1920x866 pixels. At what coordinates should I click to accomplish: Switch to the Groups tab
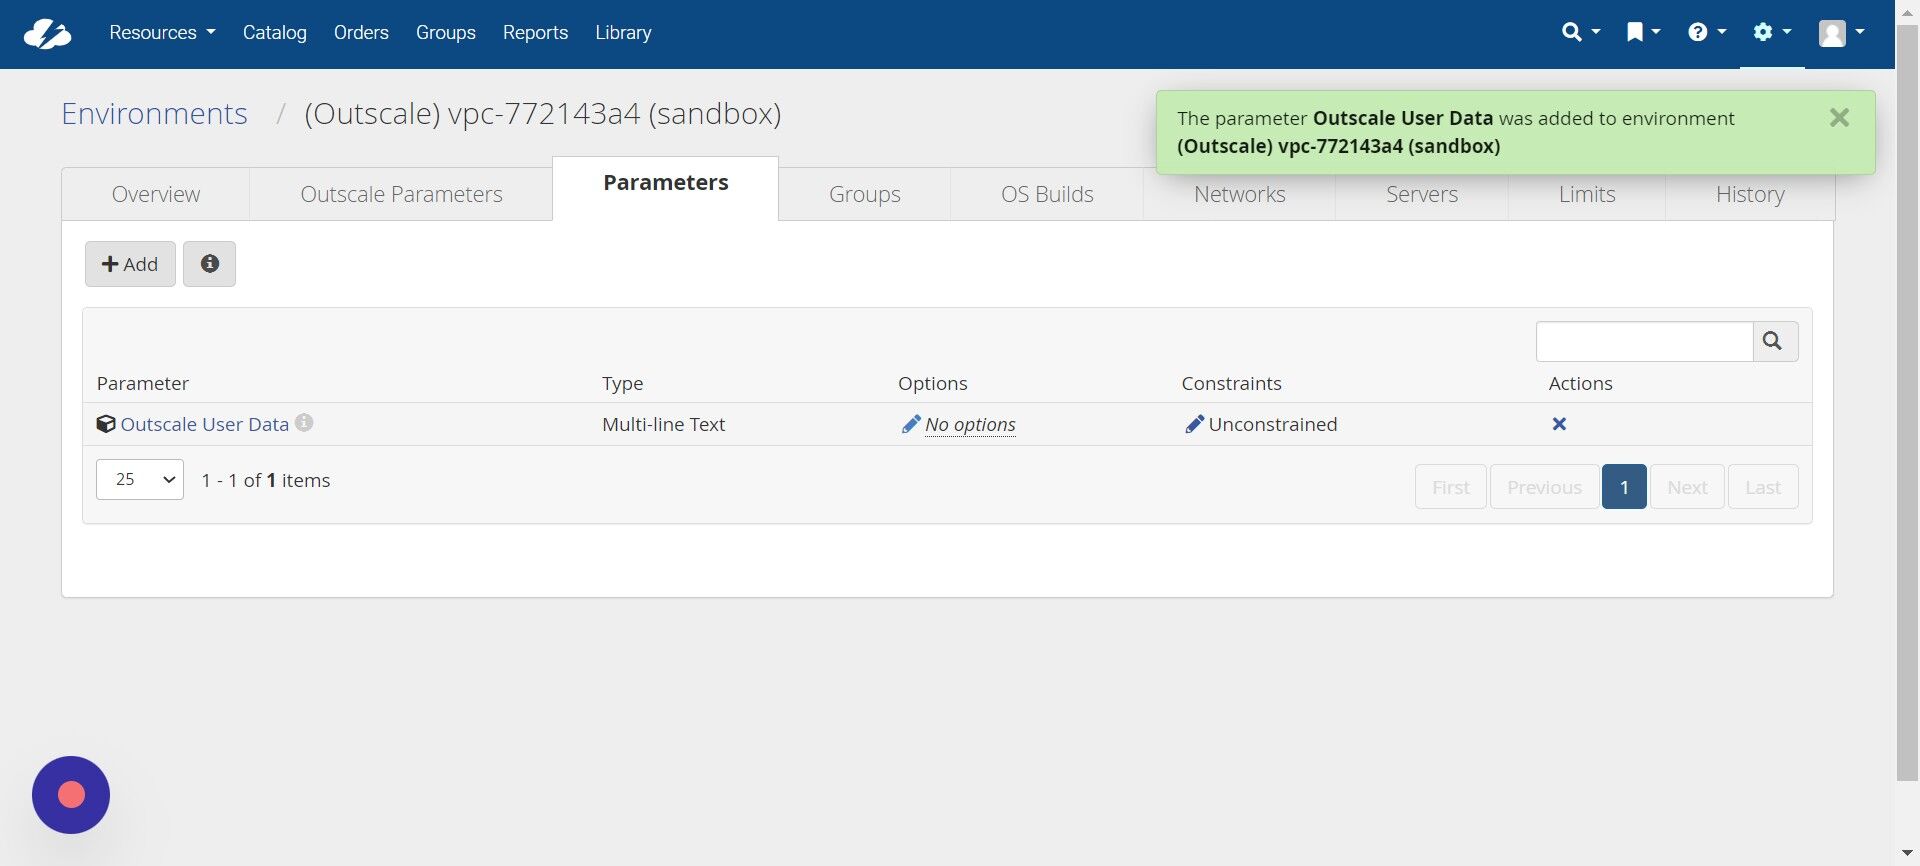click(x=865, y=194)
